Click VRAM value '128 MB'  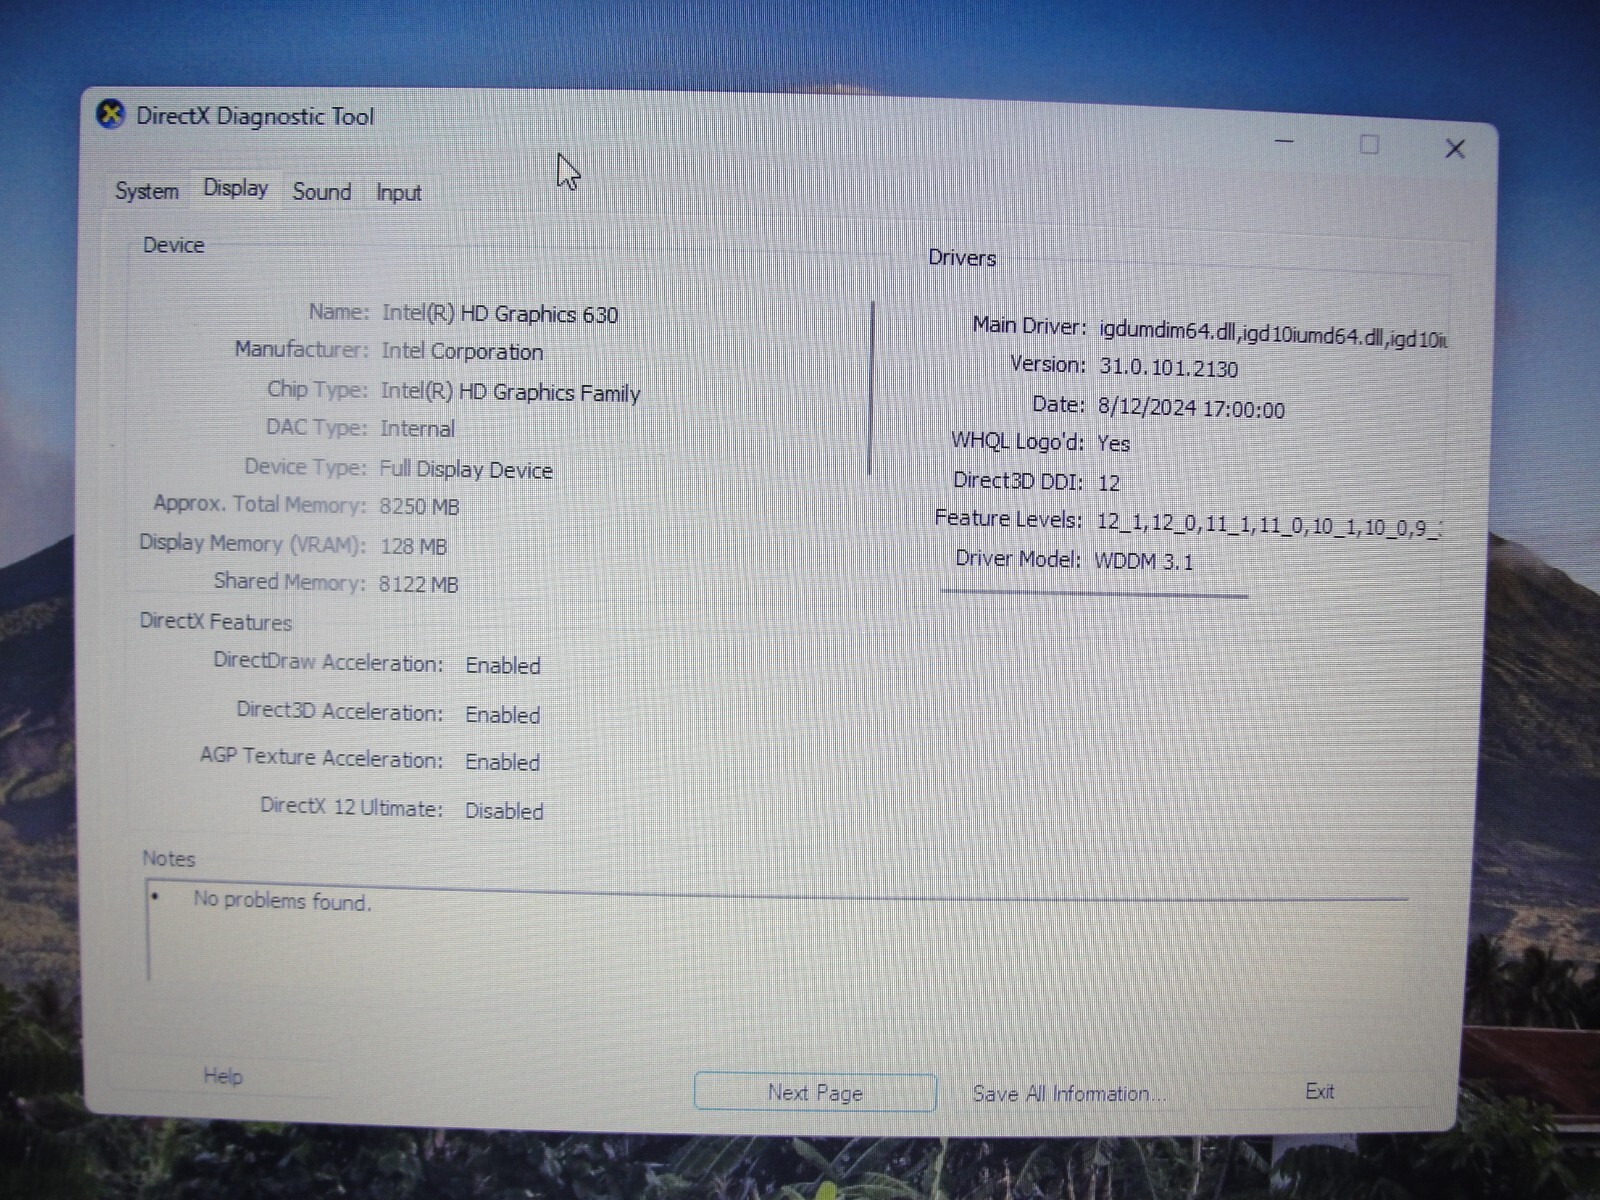coord(414,546)
